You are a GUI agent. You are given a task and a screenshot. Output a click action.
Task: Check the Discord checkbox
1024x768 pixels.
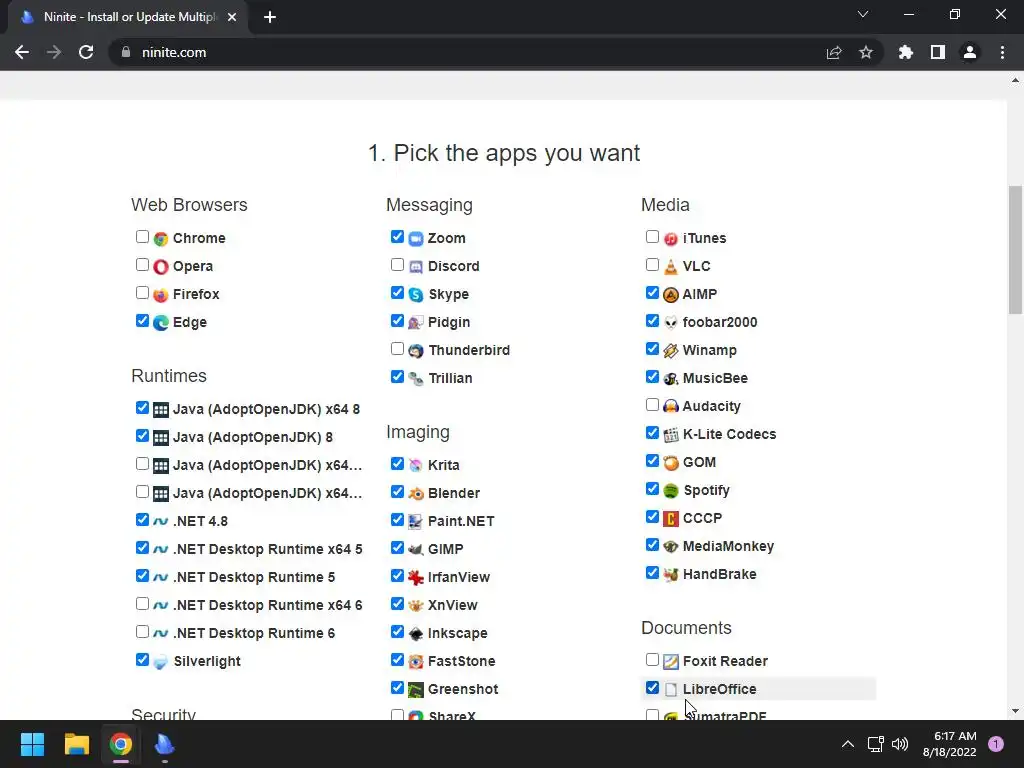[x=397, y=264]
